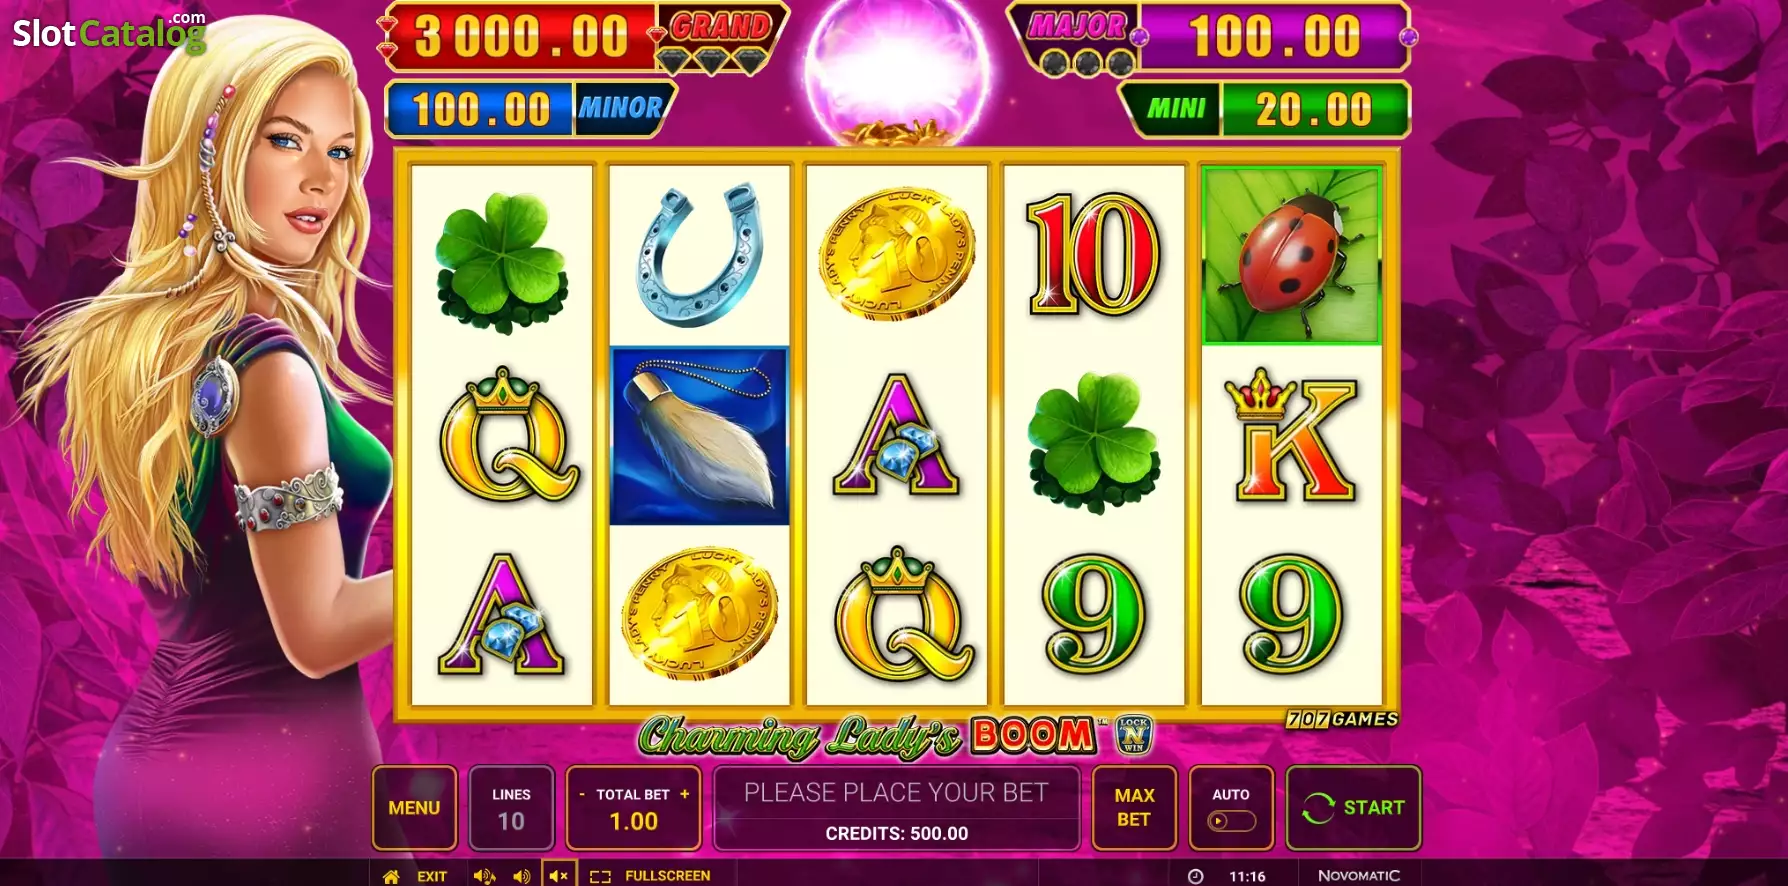
Task: Click the Lock N Win logo badge
Action: coord(1133,735)
